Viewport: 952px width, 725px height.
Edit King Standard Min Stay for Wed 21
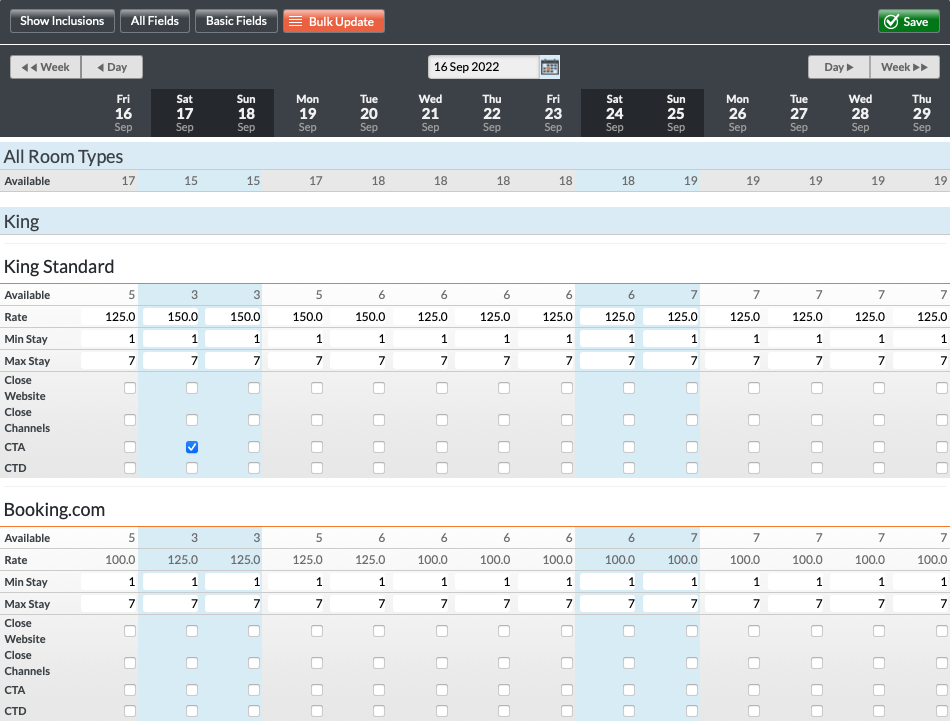pyautogui.click(x=424, y=339)
